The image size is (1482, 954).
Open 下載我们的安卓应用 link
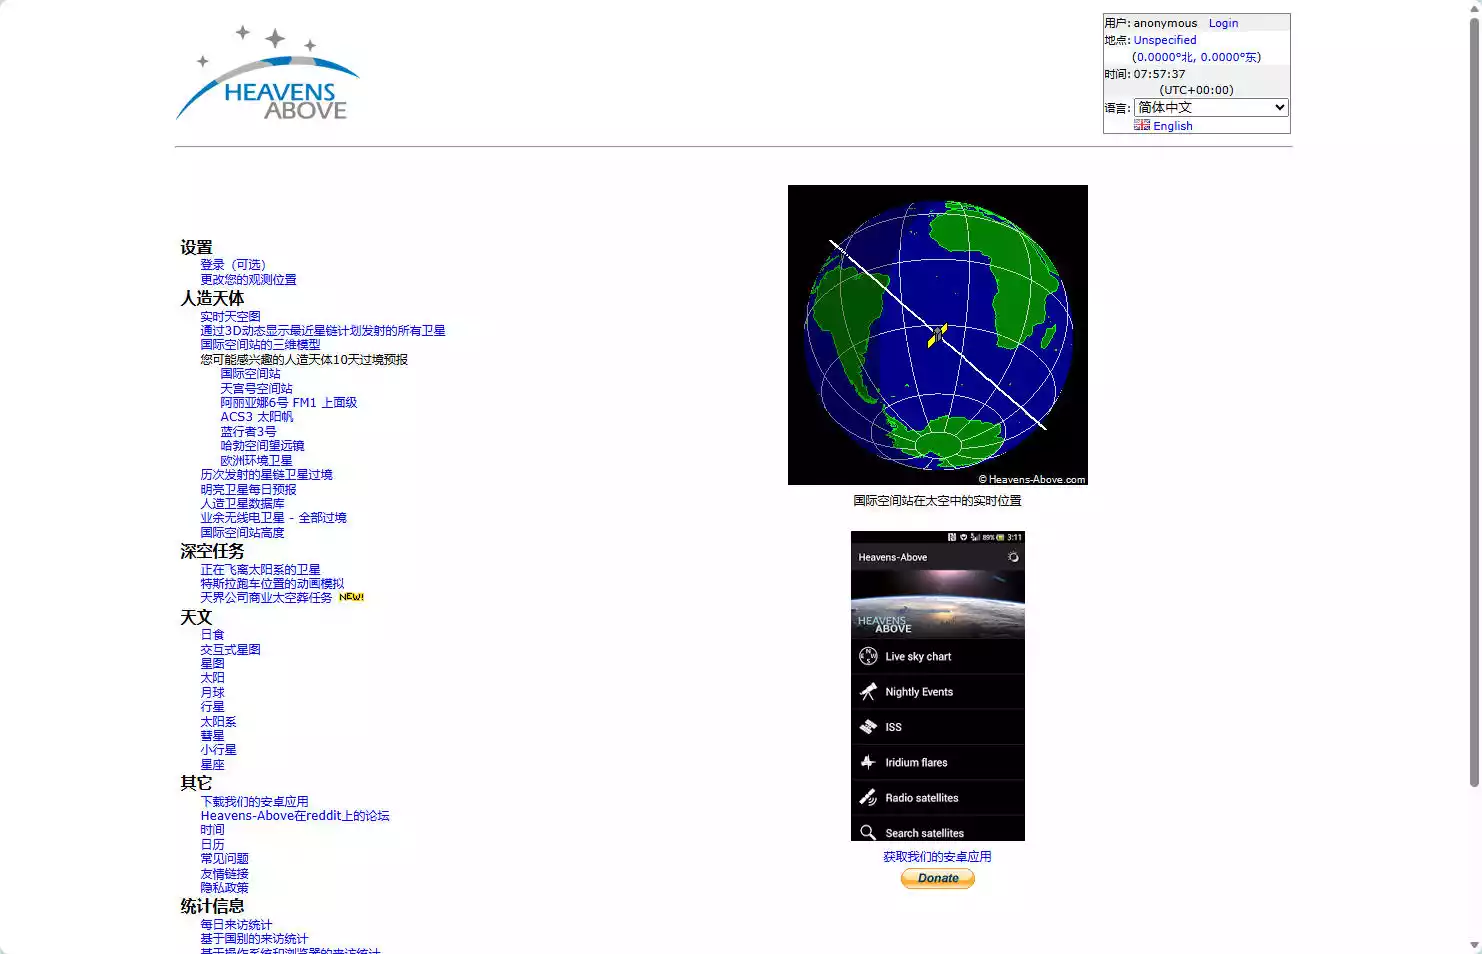tap(254, 802)
